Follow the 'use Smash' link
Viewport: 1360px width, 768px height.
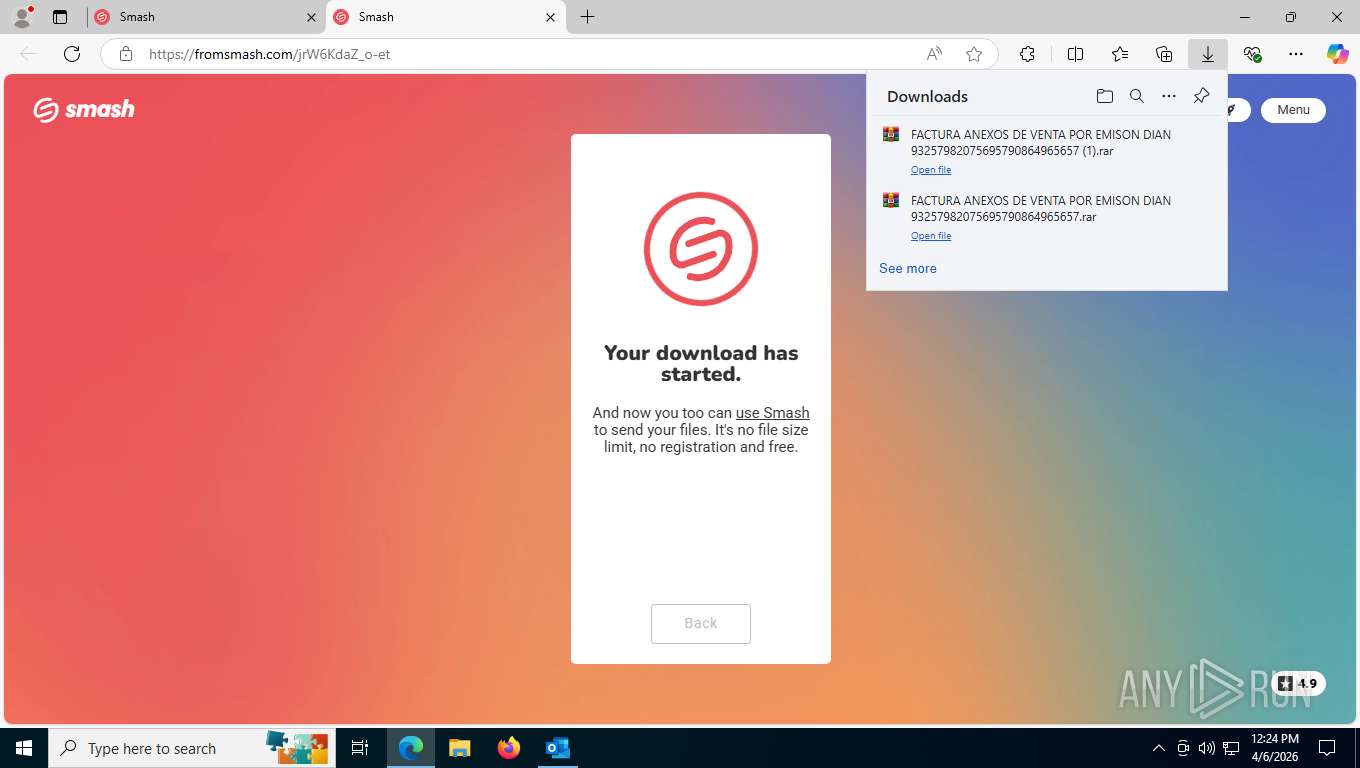point(773,412)
